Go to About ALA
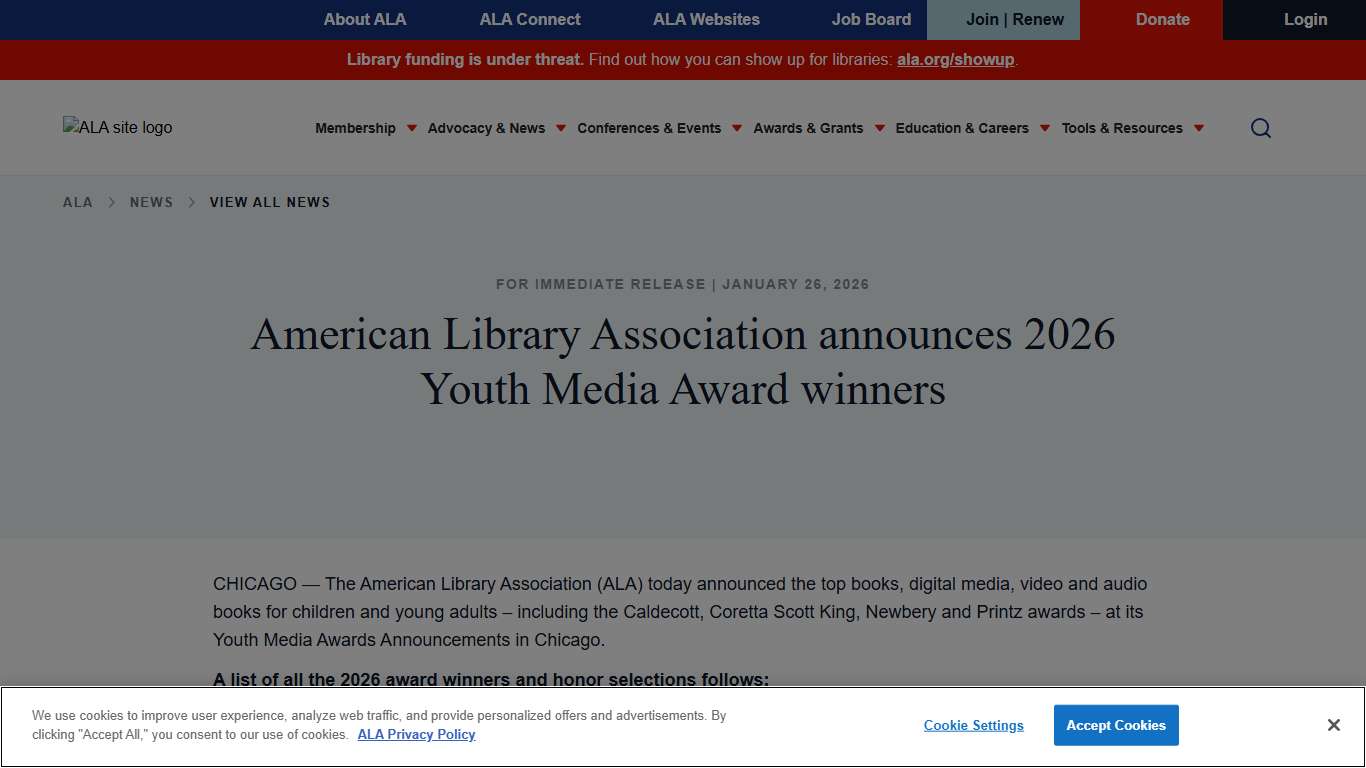Screen dimensions: 1366x768 click(364, 19)
